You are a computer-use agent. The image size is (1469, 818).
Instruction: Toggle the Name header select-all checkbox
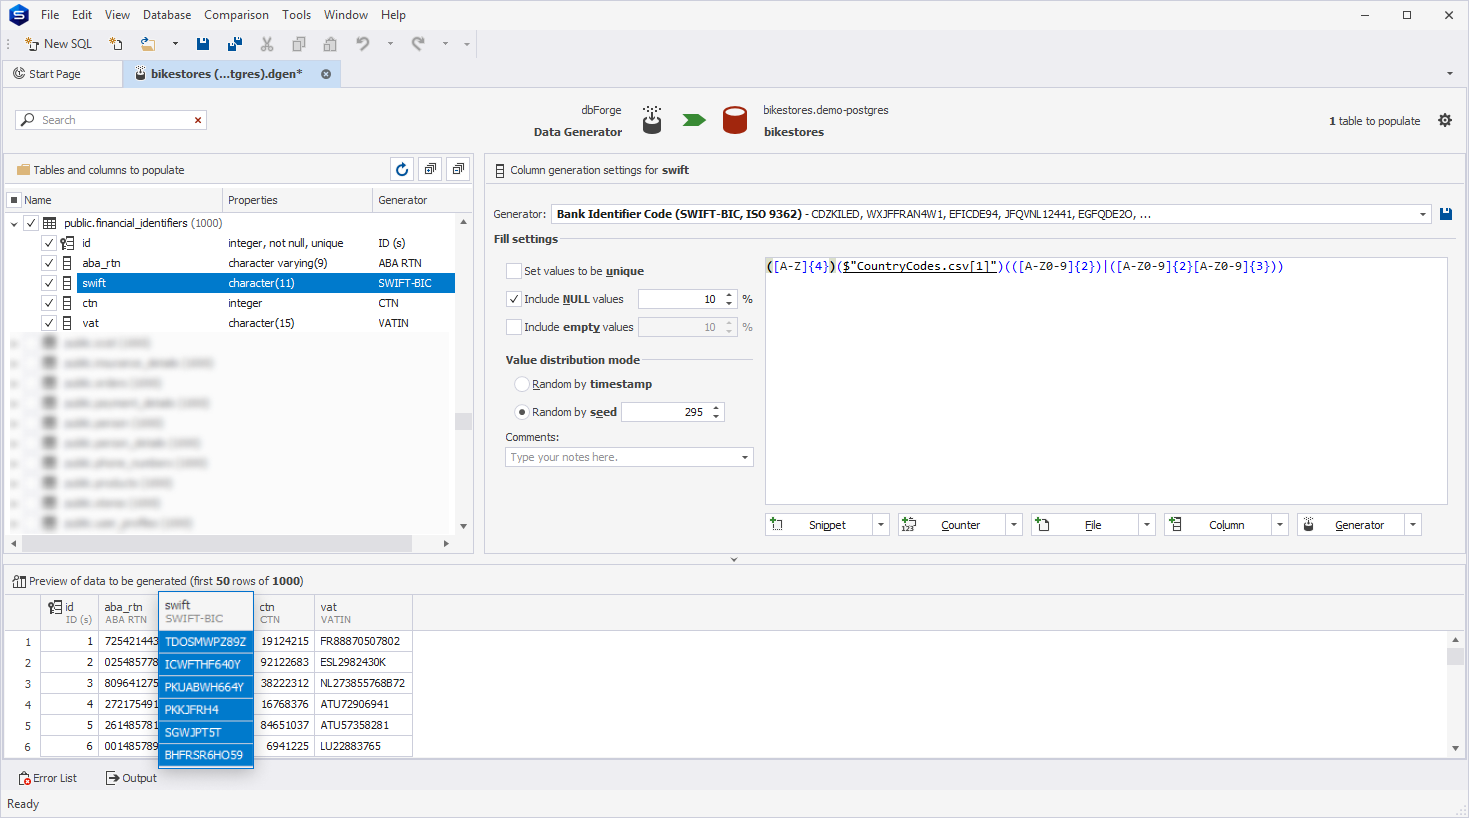click(x=14, y=200)
